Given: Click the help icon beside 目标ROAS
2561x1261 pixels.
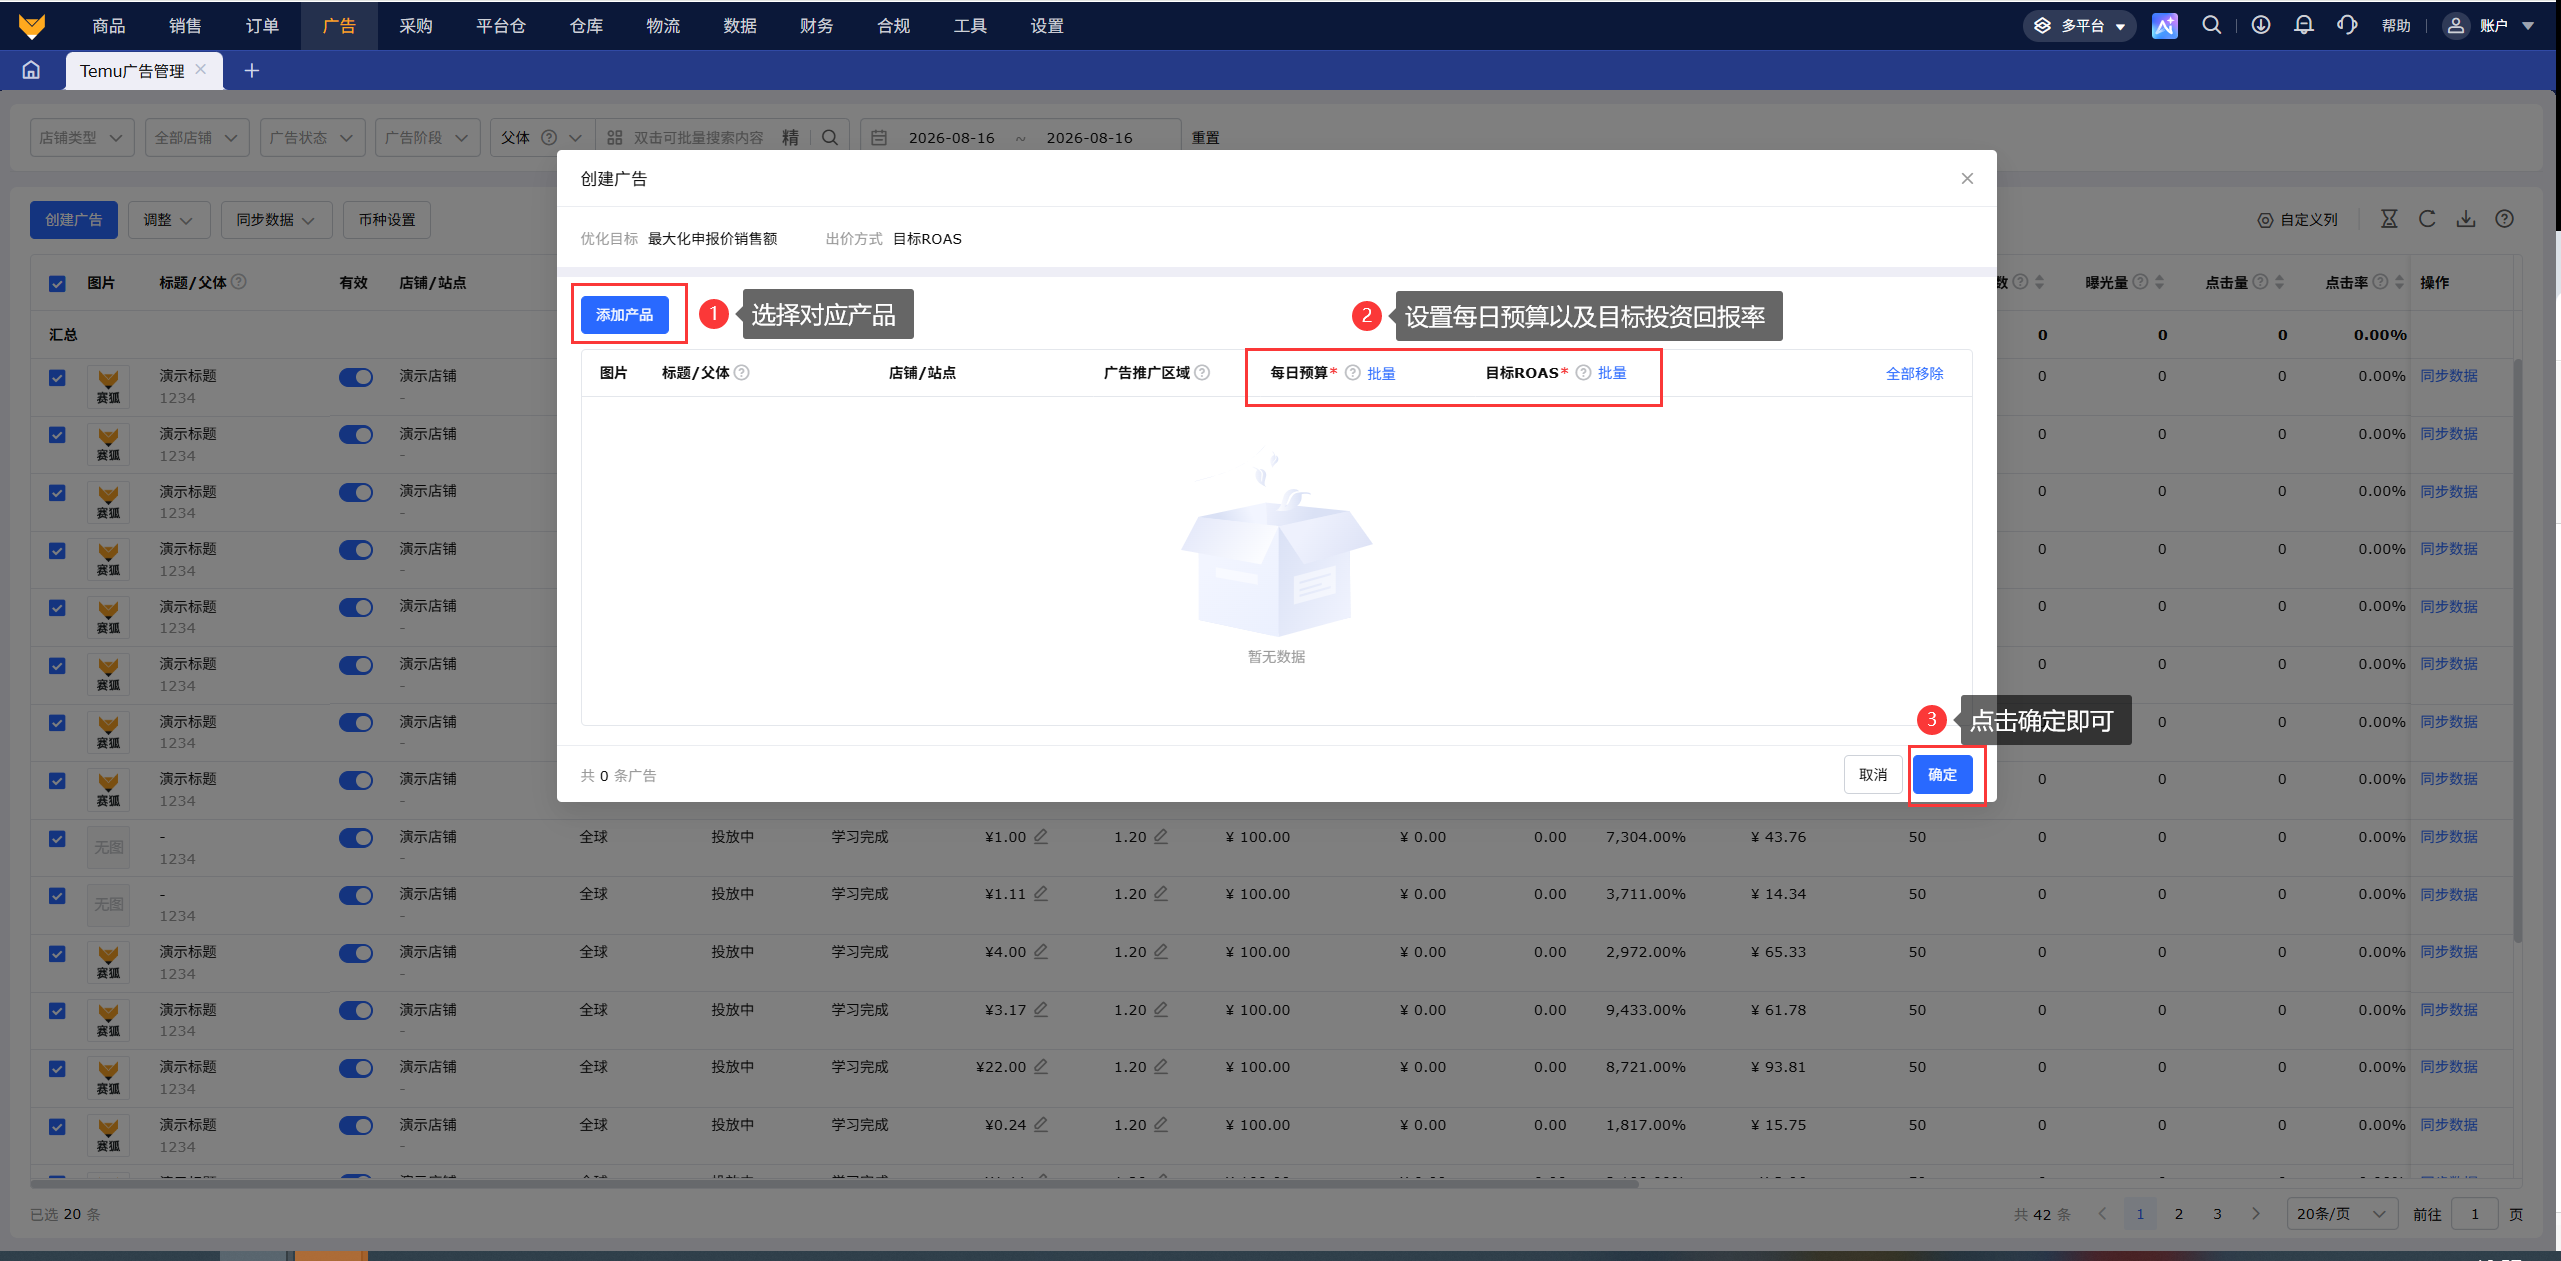Looking at the screenshot, I should 1583,373.
